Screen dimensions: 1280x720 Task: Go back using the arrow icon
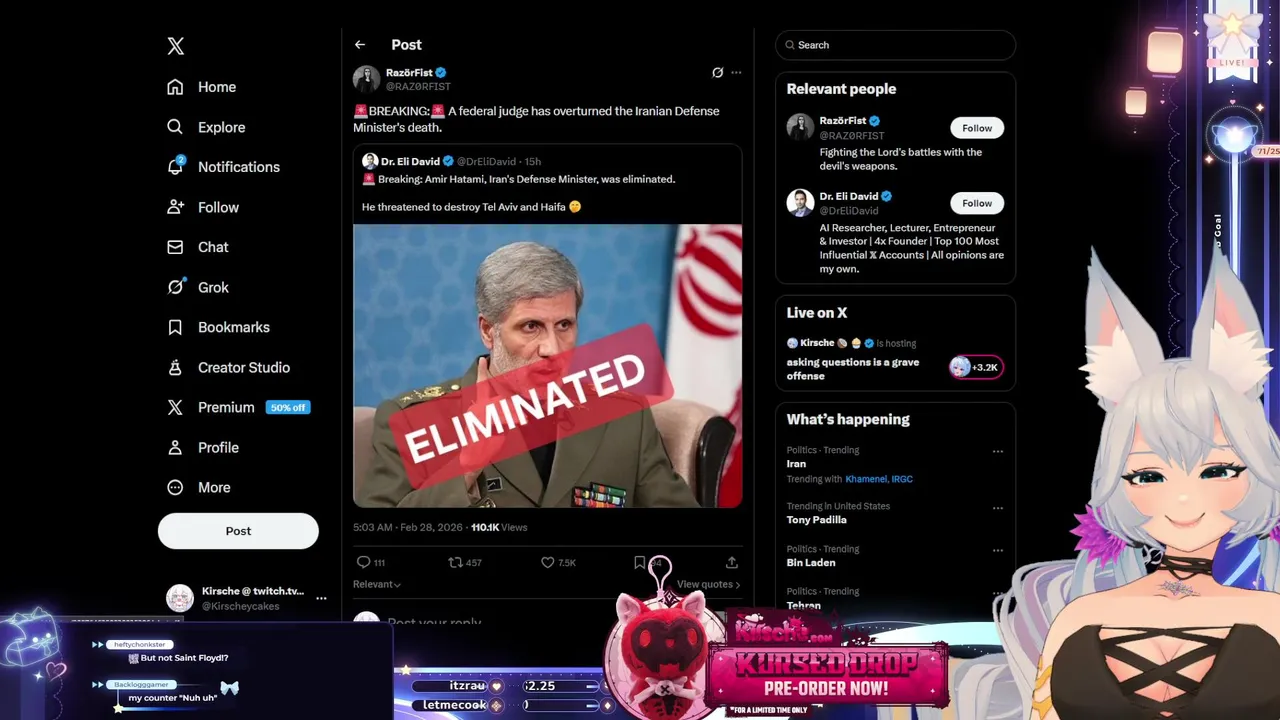click(x=360, y=45)
